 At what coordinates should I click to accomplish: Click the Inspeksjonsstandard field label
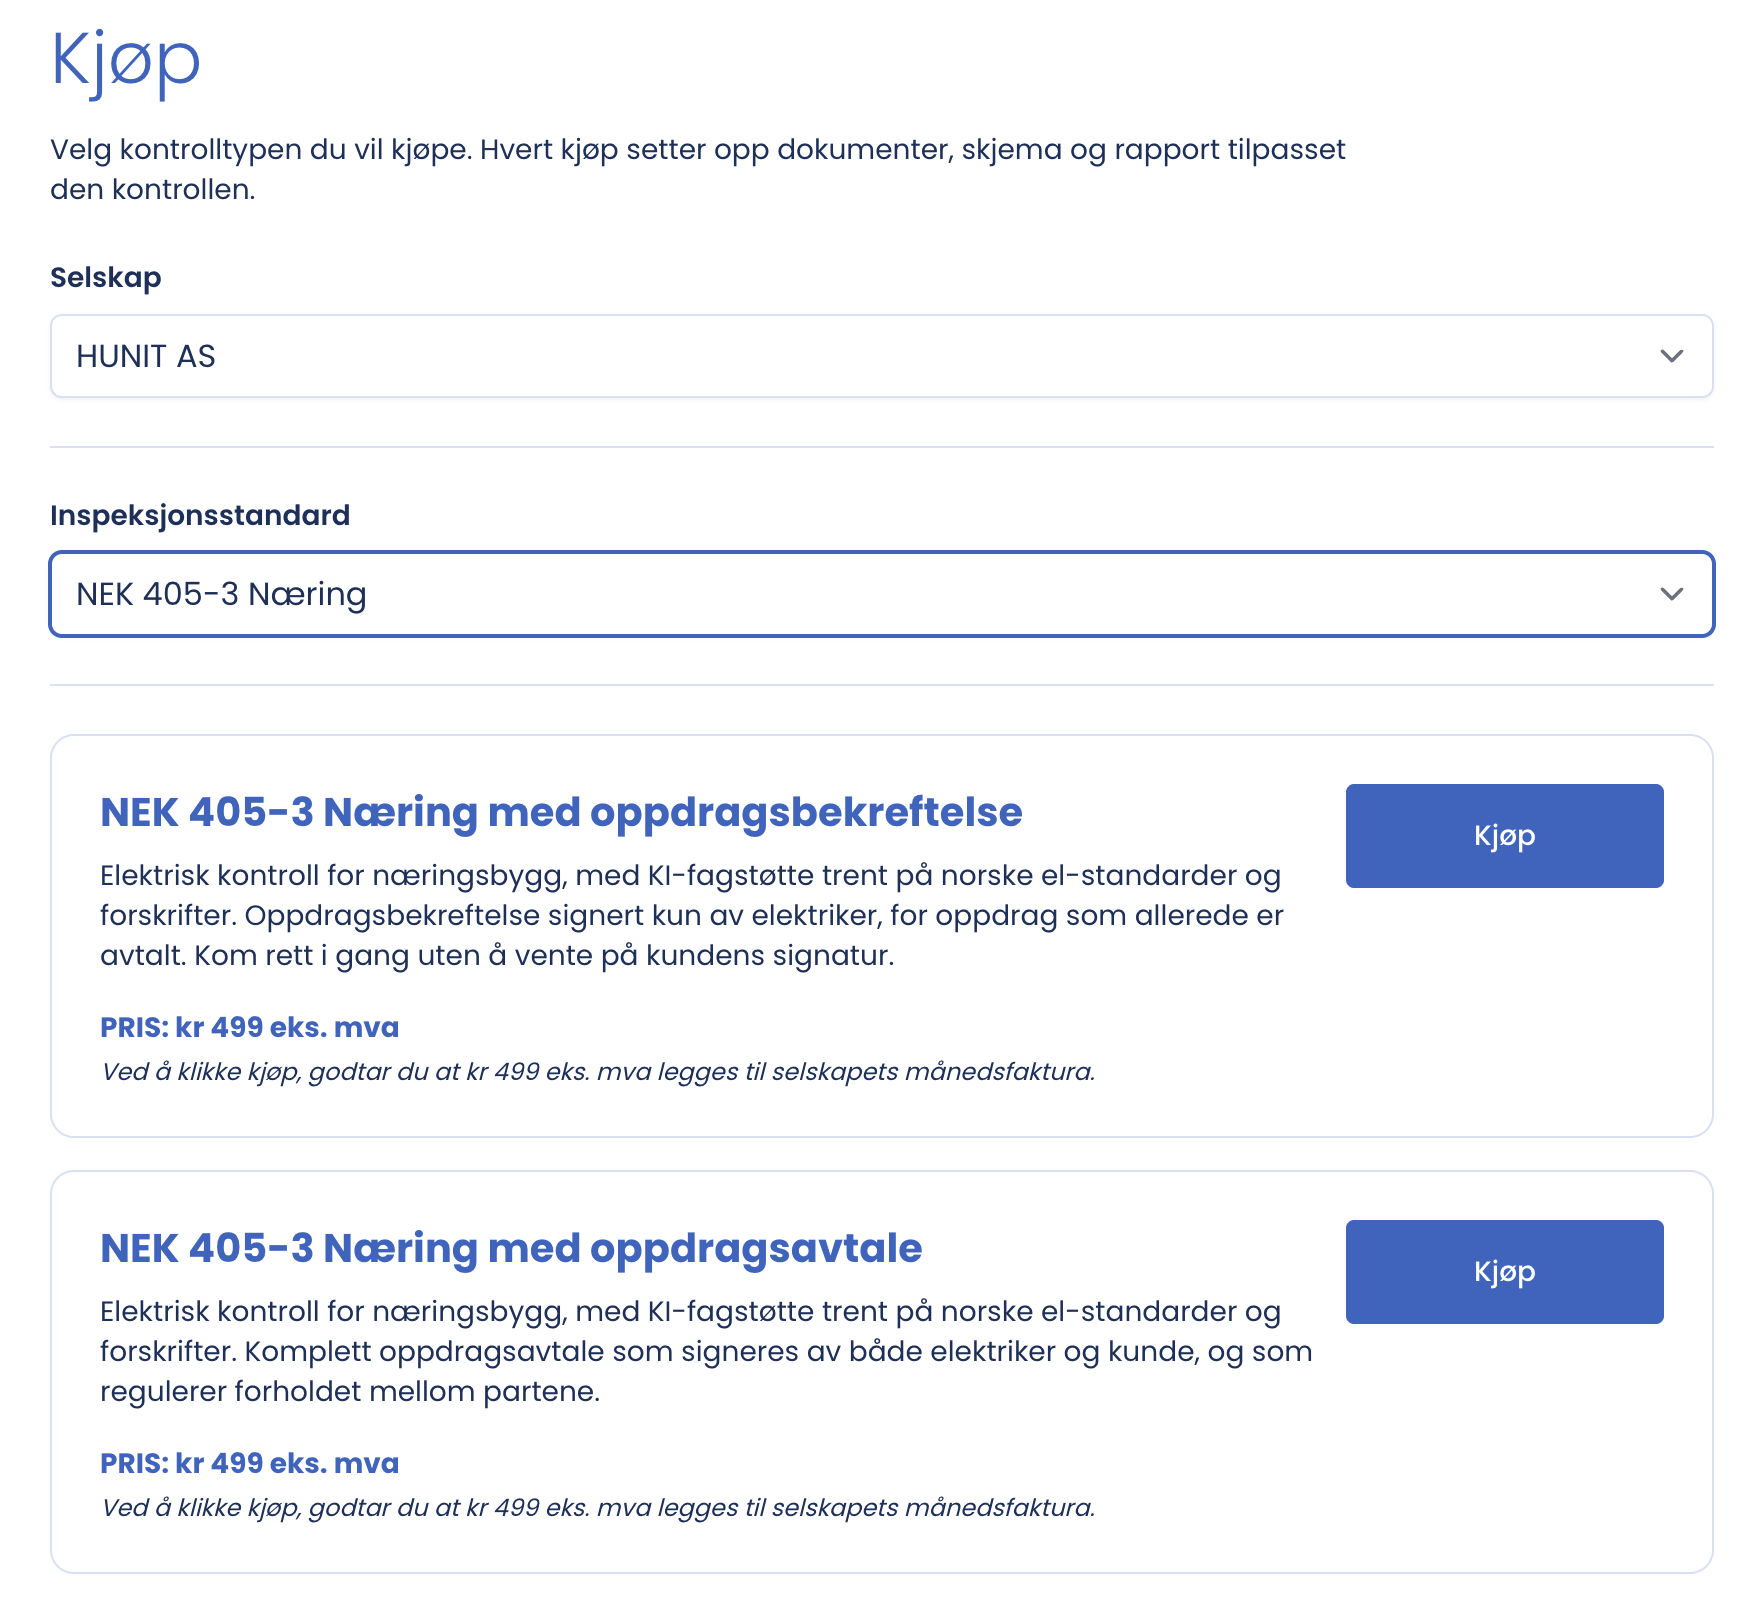[200, 515]
